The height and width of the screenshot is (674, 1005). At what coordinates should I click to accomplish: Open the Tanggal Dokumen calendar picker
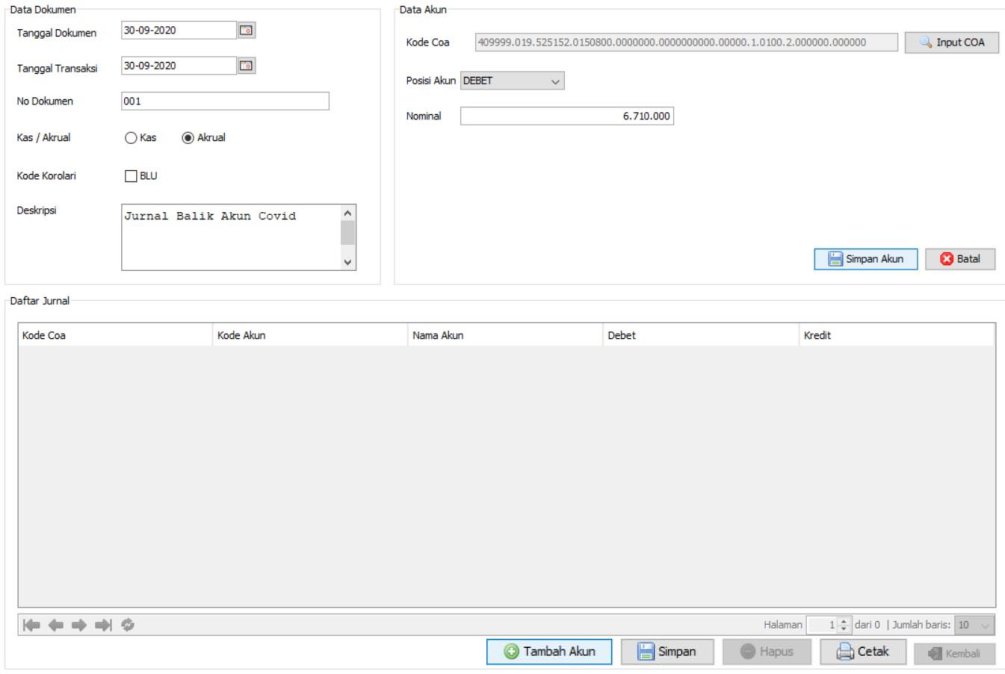246,31
